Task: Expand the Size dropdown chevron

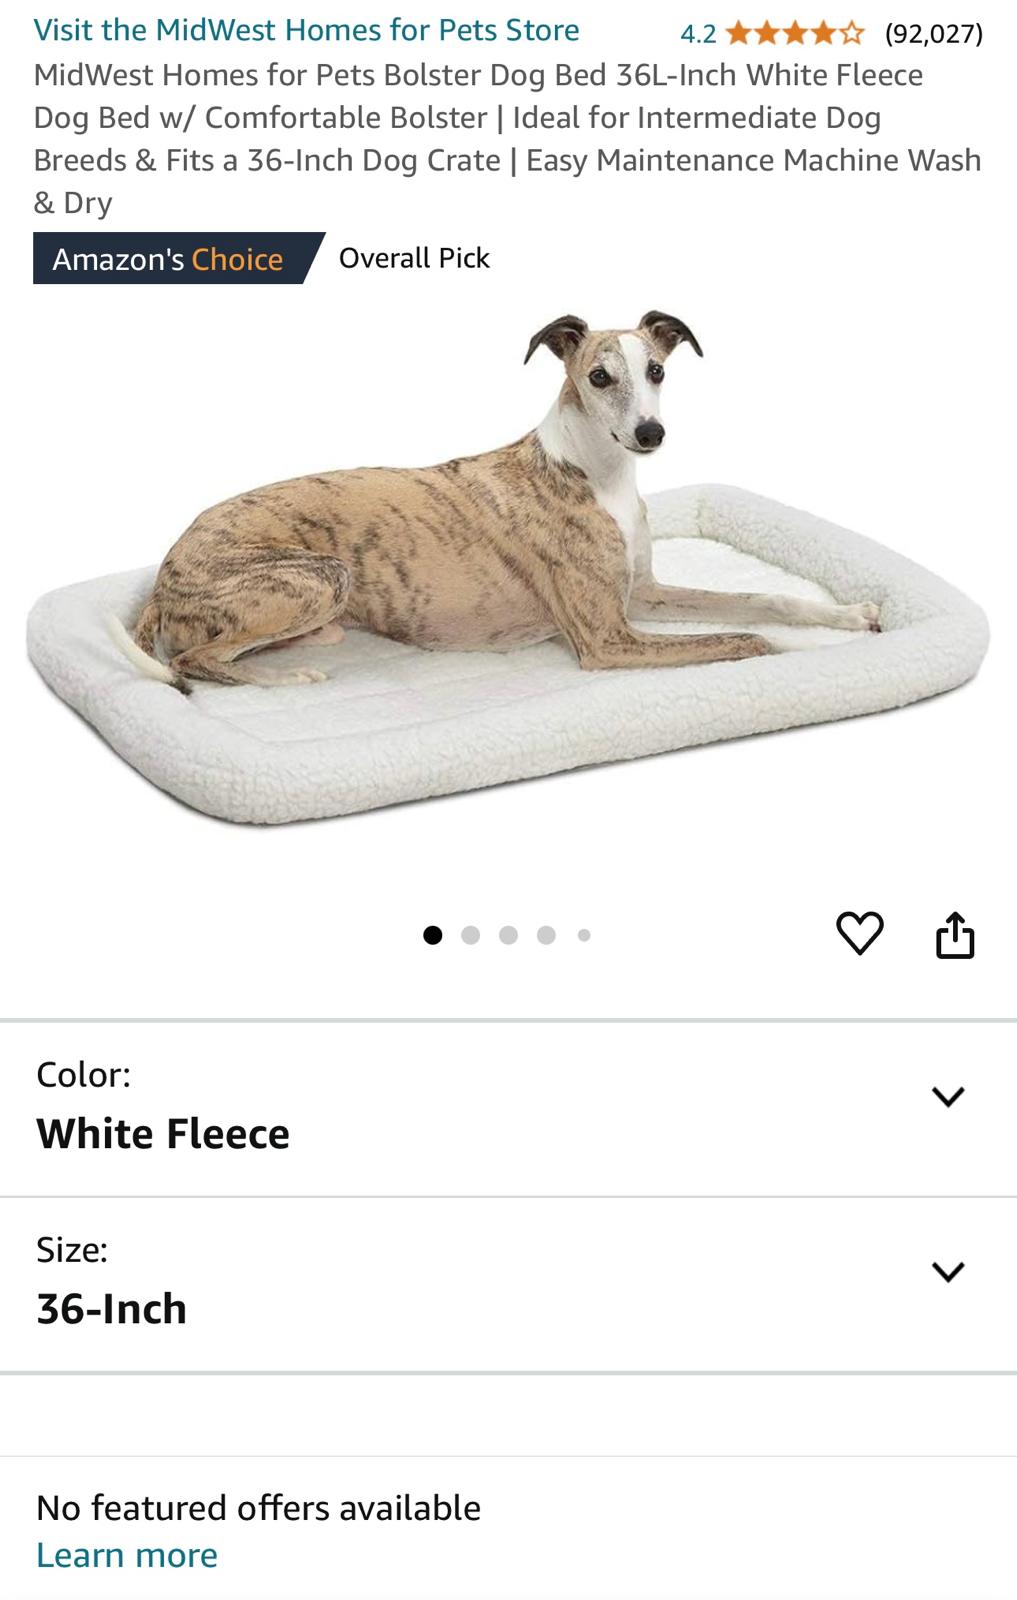Action: [947, 1271]
